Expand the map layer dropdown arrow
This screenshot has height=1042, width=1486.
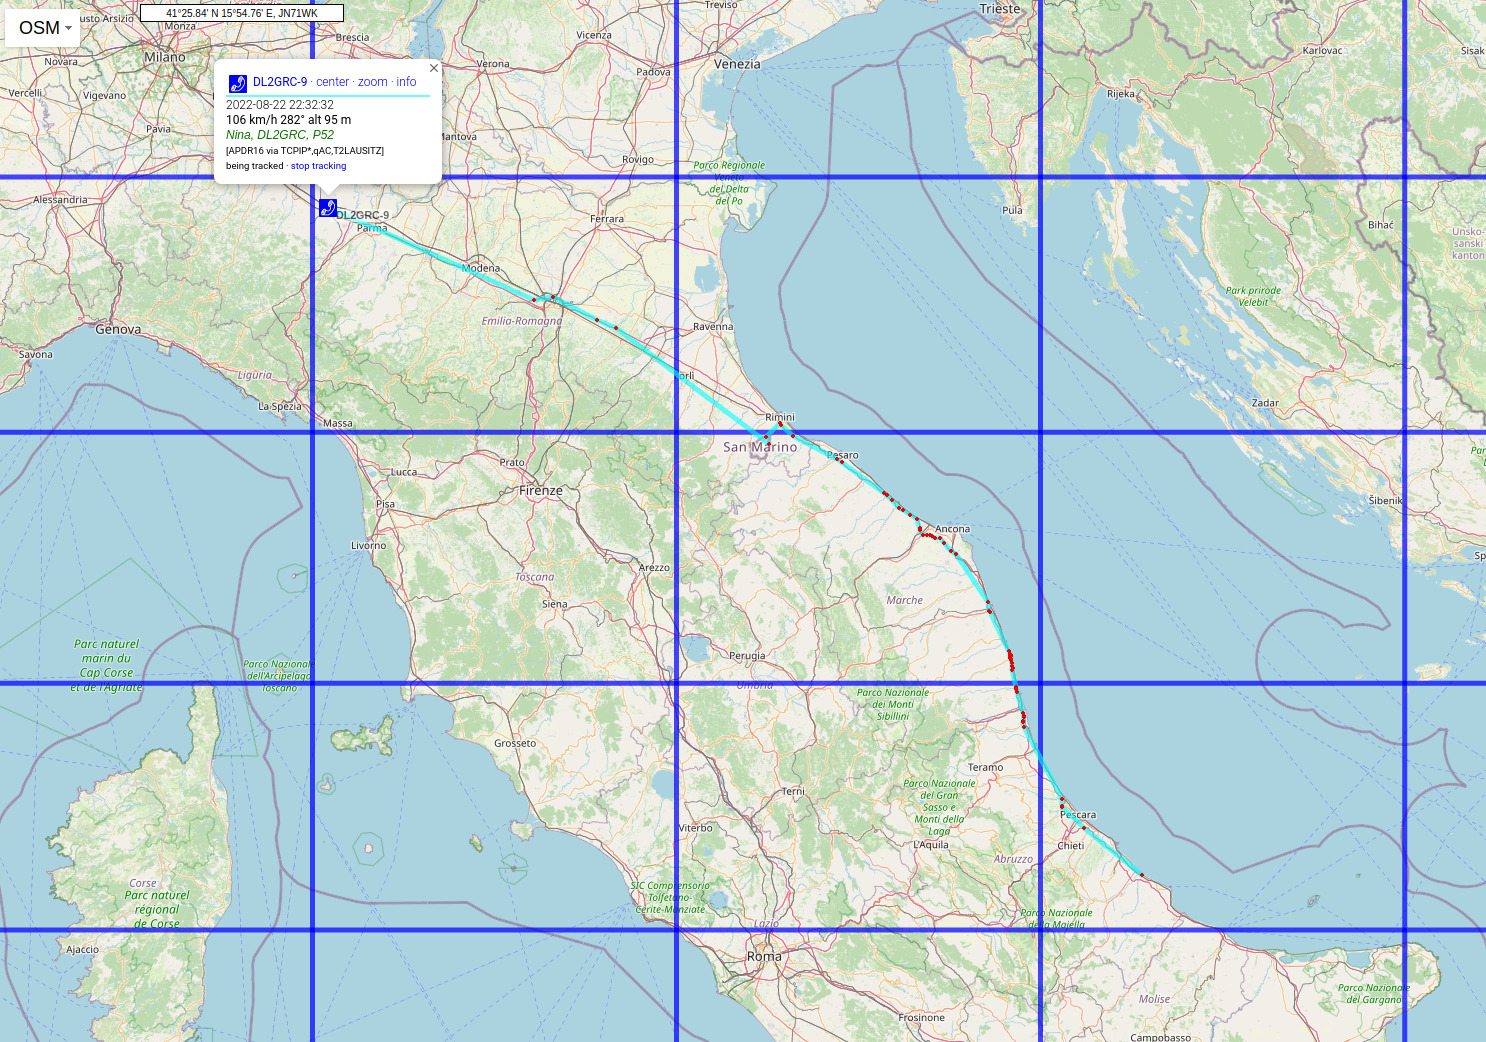[67, 29]
